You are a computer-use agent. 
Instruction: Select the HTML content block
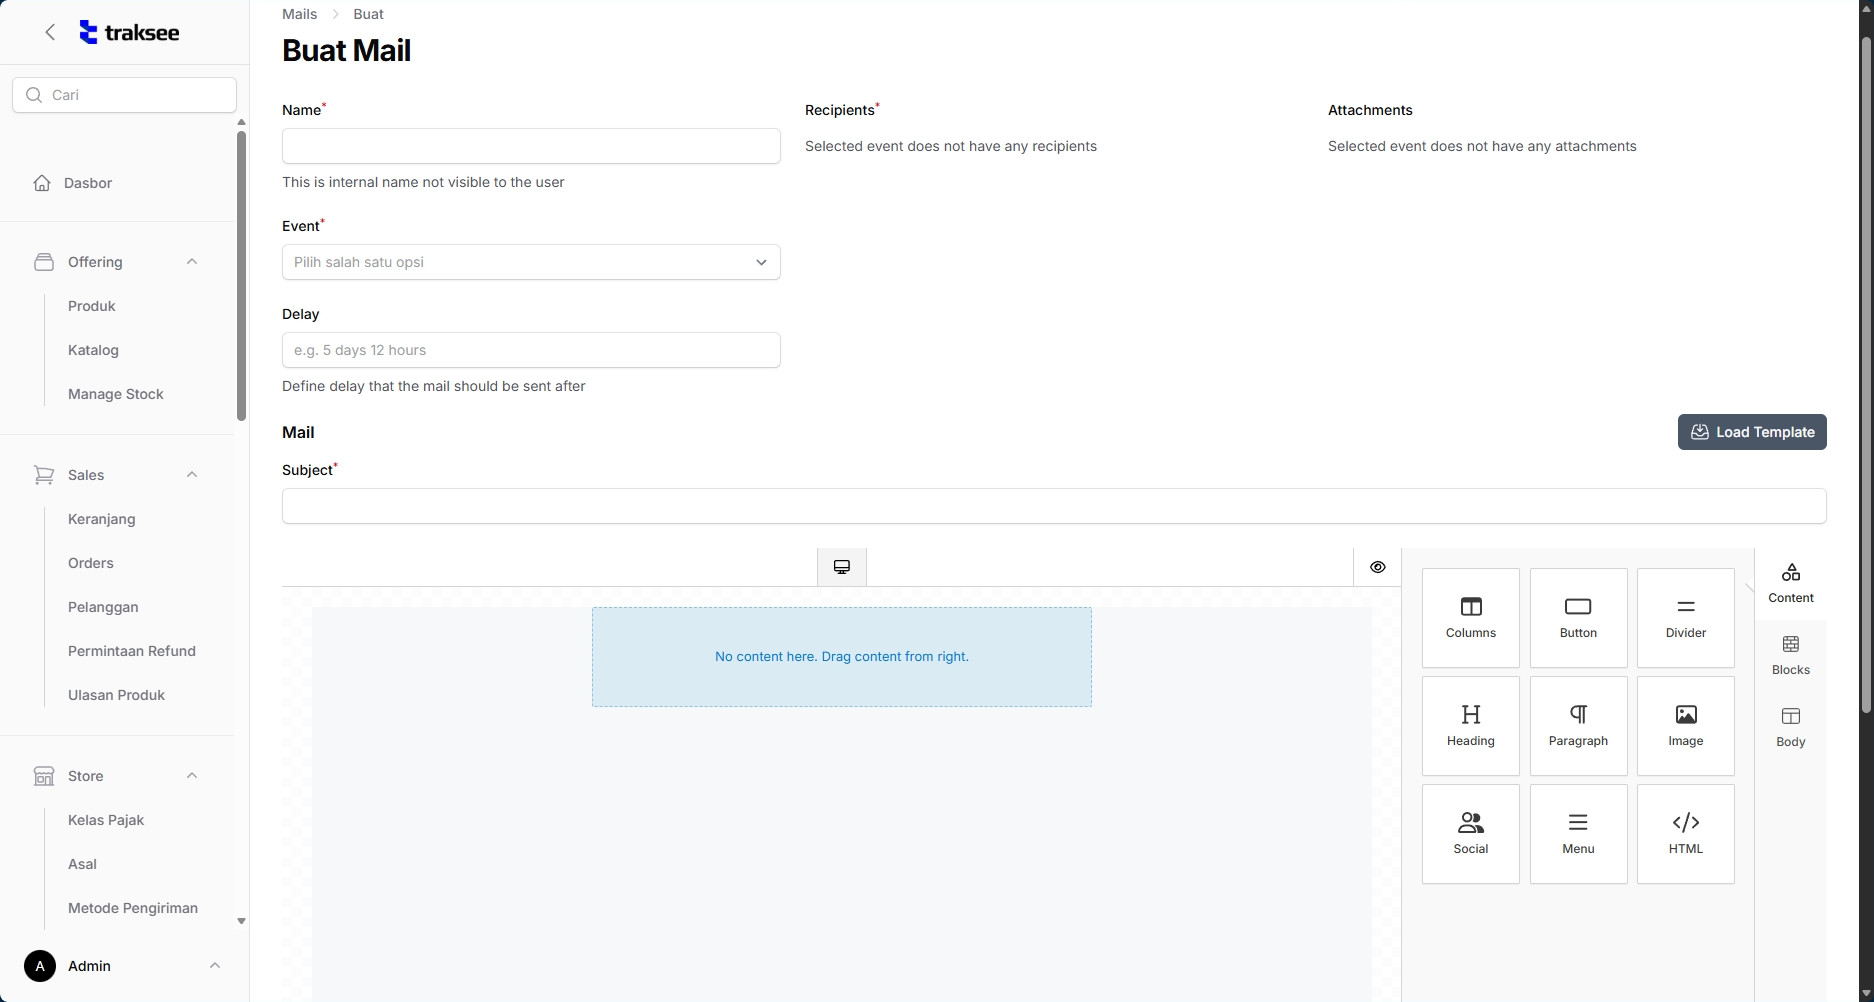[x=1685, y=834]
